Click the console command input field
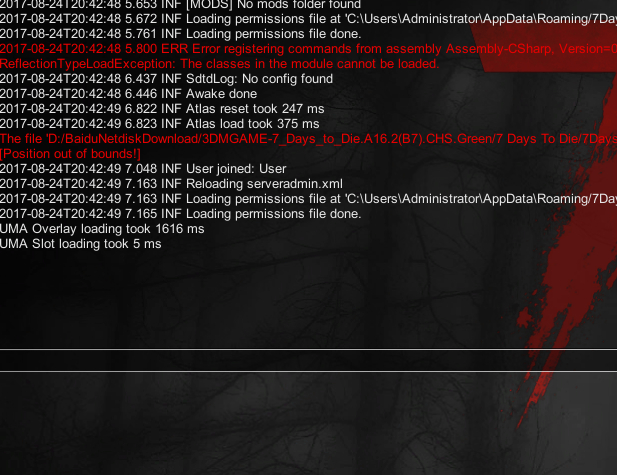 (308, 360)
